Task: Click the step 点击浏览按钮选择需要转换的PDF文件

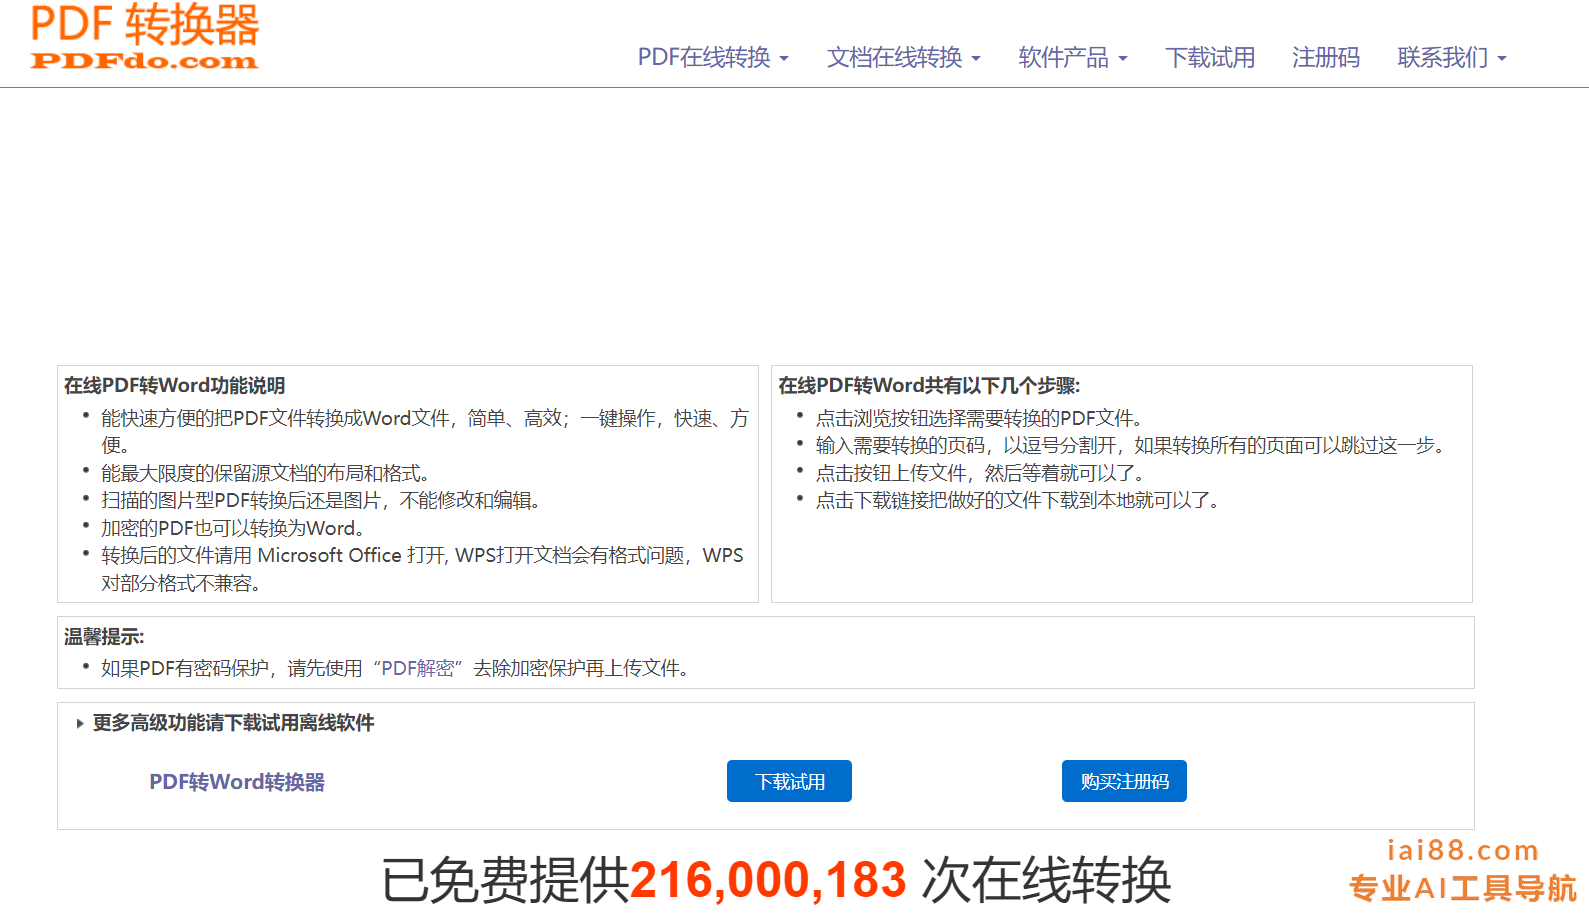Action: 979,418
